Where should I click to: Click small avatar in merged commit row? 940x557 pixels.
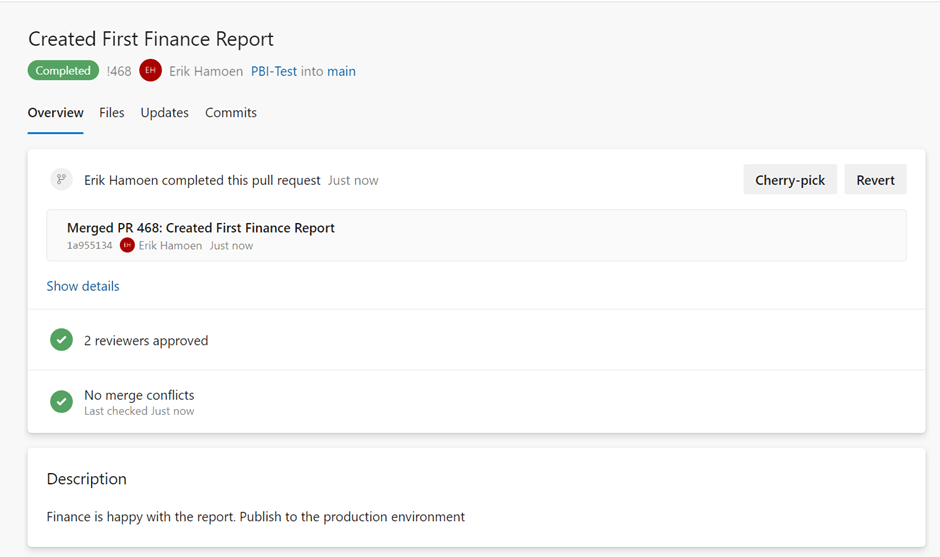(127, 245)
